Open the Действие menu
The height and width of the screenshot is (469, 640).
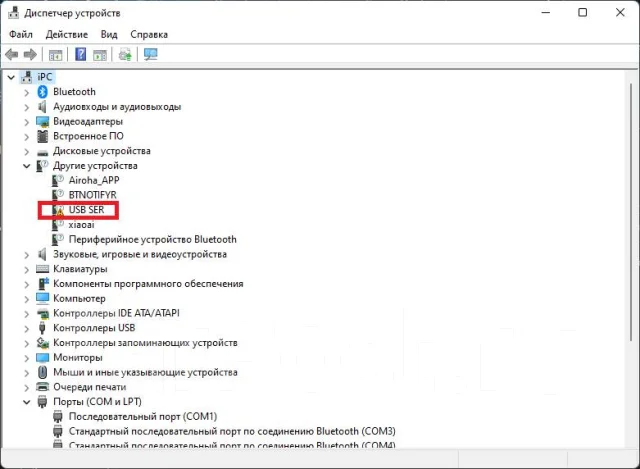tap(67, 34)
